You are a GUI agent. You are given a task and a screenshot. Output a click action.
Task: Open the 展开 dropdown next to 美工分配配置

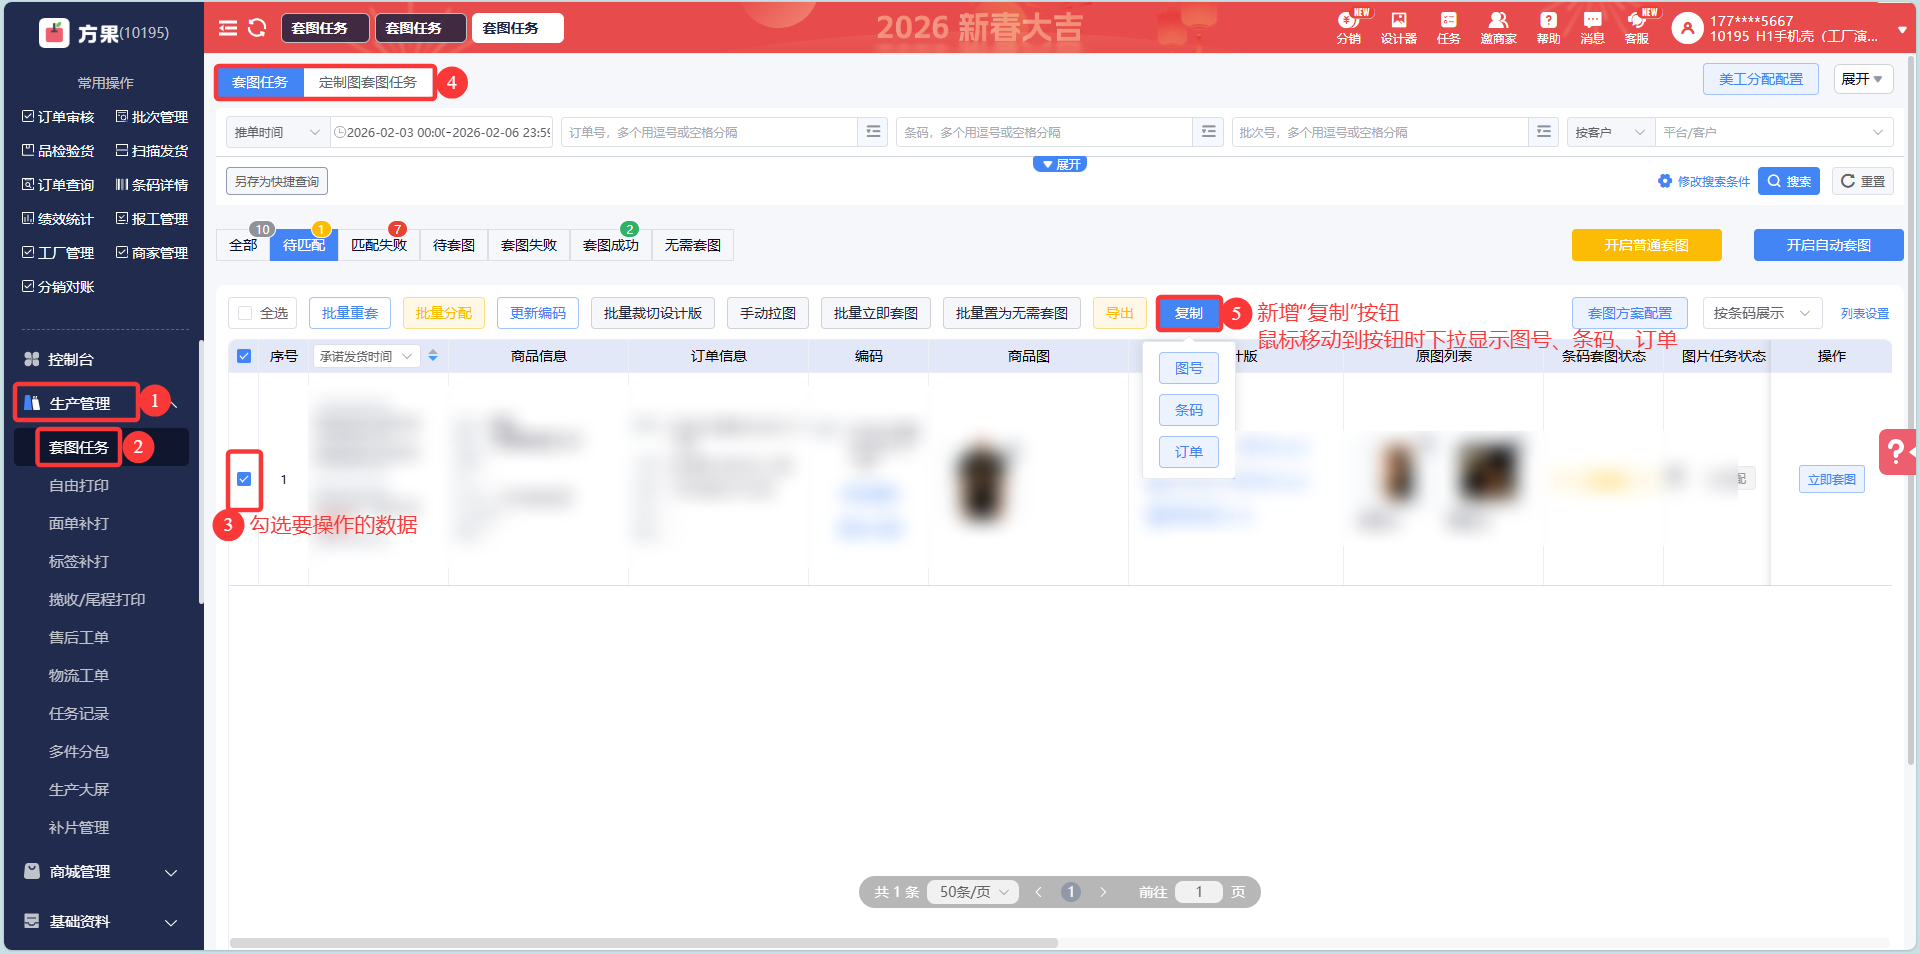click(x=1863, y=79)
